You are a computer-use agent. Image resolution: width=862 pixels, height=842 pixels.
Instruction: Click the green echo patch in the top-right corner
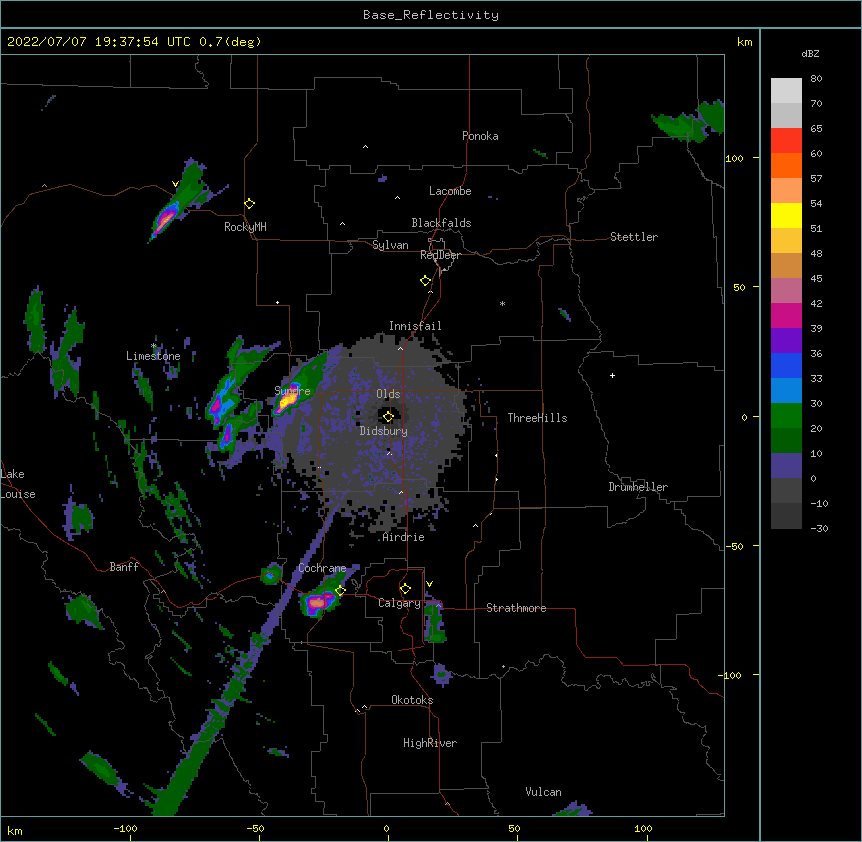(x=690, y=121)
